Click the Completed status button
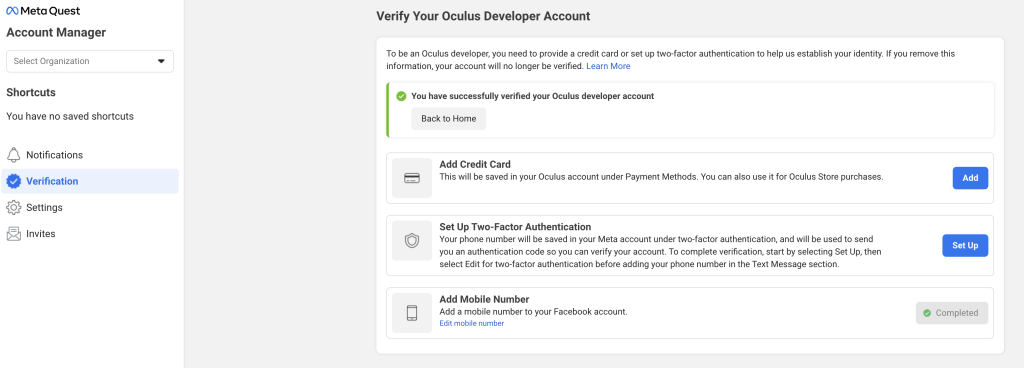1024x368 pixels. 952,313
